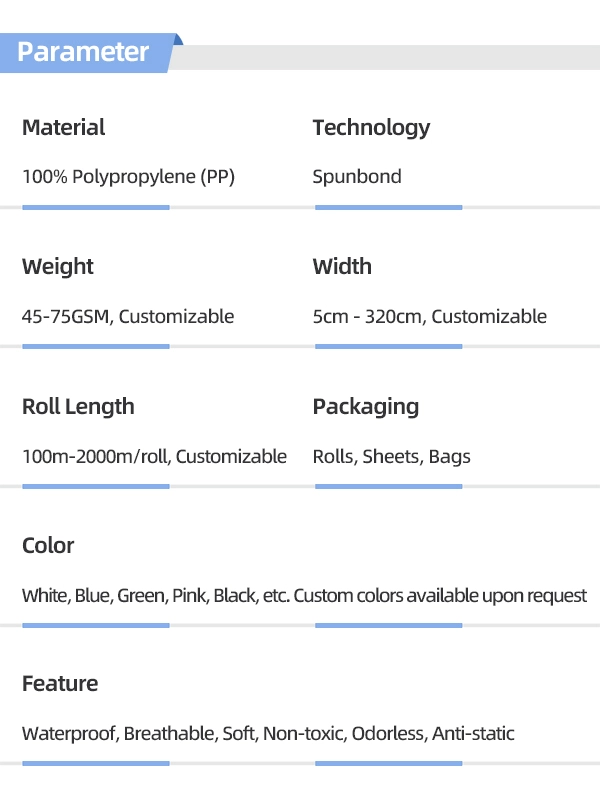Select the Width heading
This screenshot has width=600, height=800.
[x=342, y=266]
